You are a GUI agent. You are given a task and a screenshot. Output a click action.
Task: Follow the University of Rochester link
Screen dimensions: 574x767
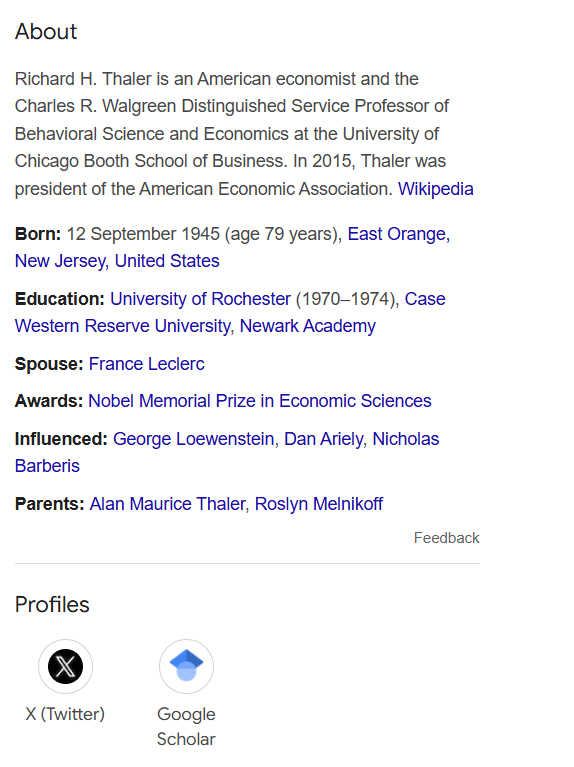point(200,299)
